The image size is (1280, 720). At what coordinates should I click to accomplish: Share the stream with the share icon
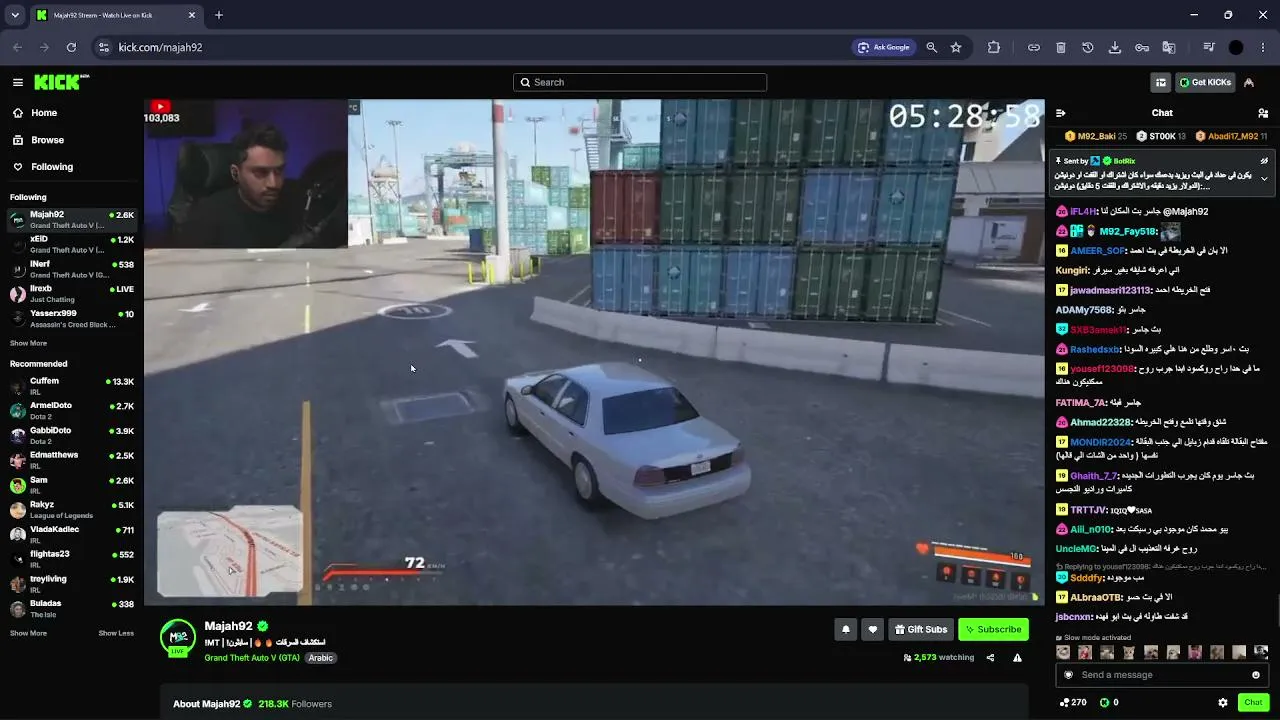tap(990, 658)
